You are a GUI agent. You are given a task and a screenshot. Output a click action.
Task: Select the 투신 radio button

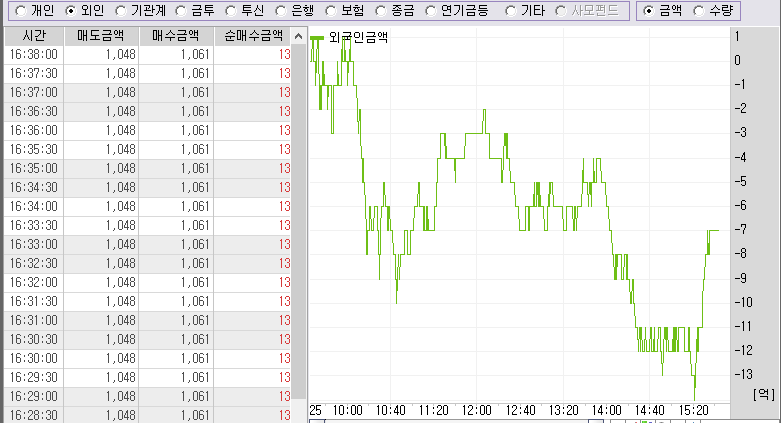click(231, 10)
